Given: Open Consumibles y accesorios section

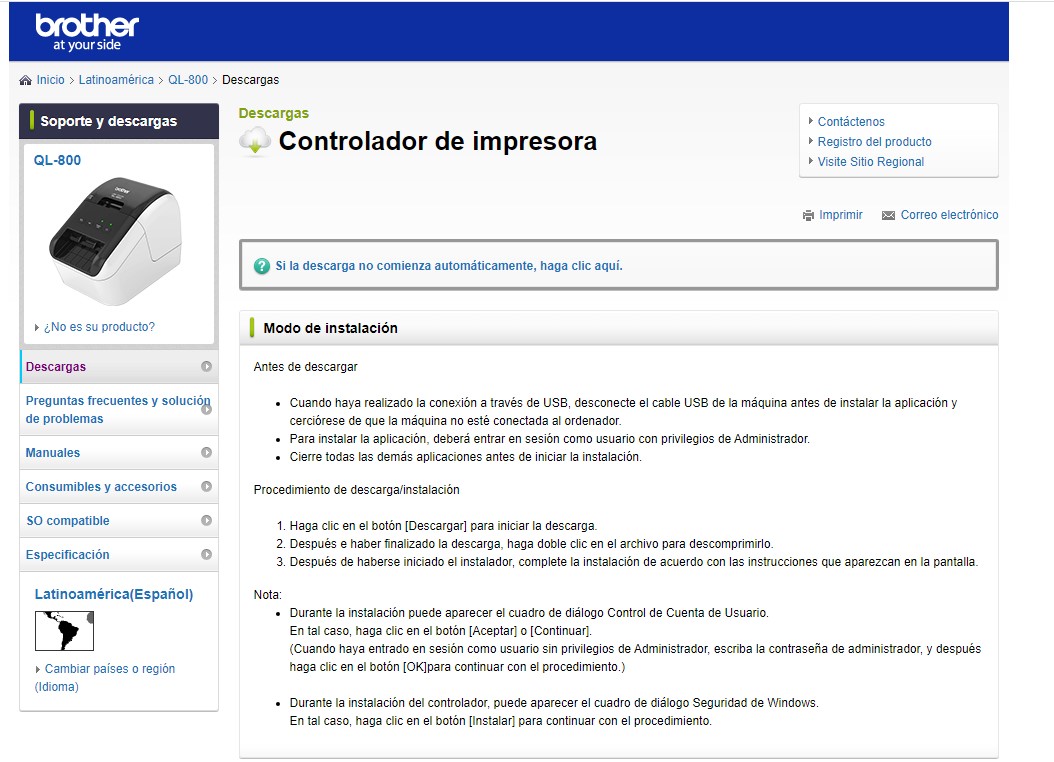Looking at the screenshot, I should [119, 486].
